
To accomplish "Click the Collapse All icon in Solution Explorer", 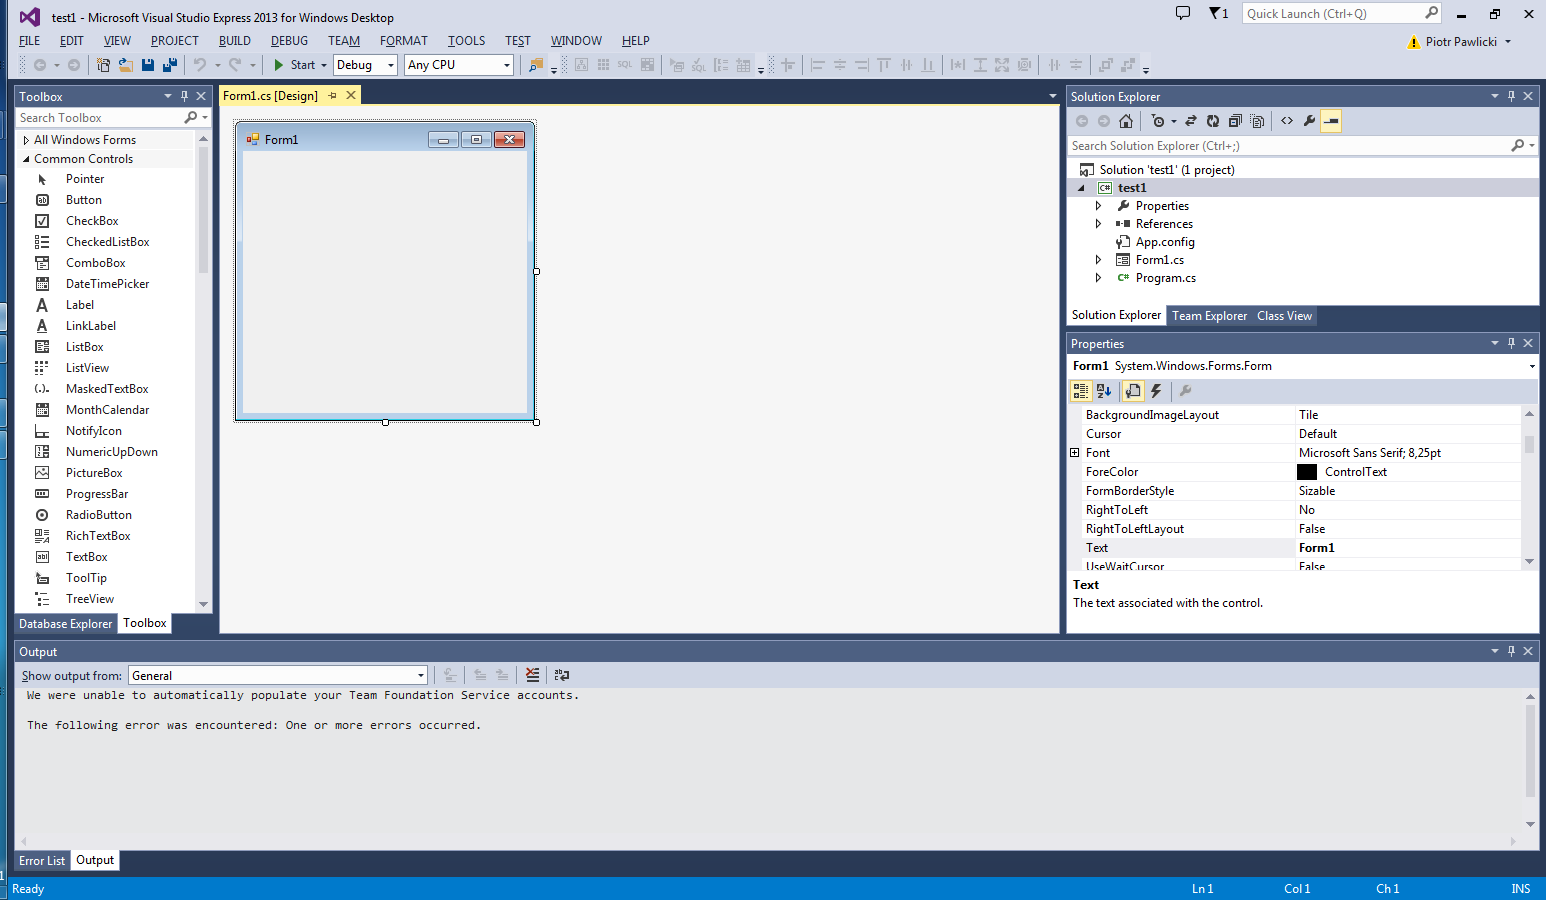I will (x=1235, y=121).
